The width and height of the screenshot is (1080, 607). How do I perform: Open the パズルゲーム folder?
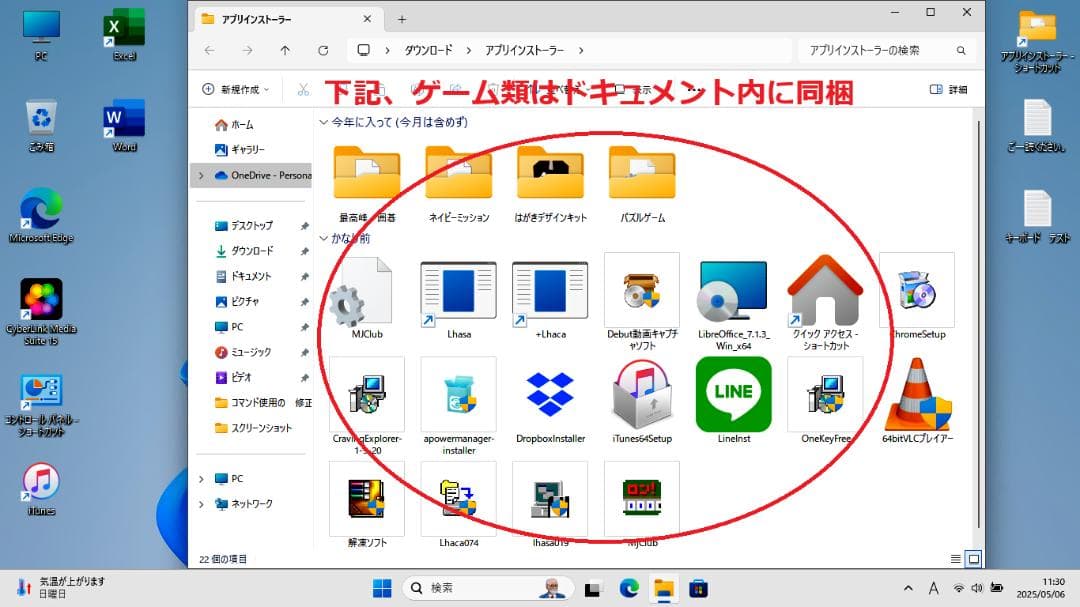click(642, 172)
